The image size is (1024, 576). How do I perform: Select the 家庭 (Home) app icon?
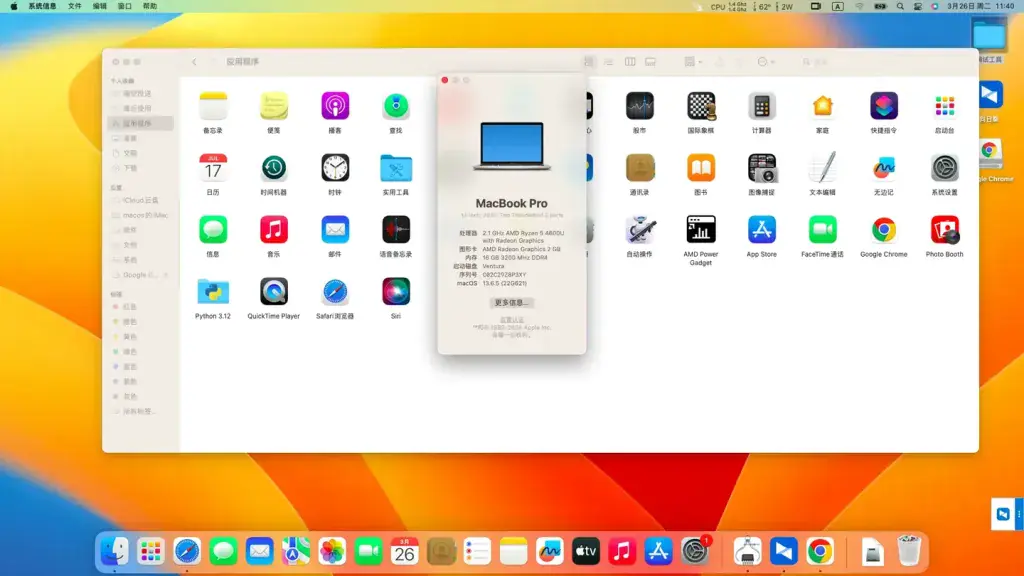(822, 106)
